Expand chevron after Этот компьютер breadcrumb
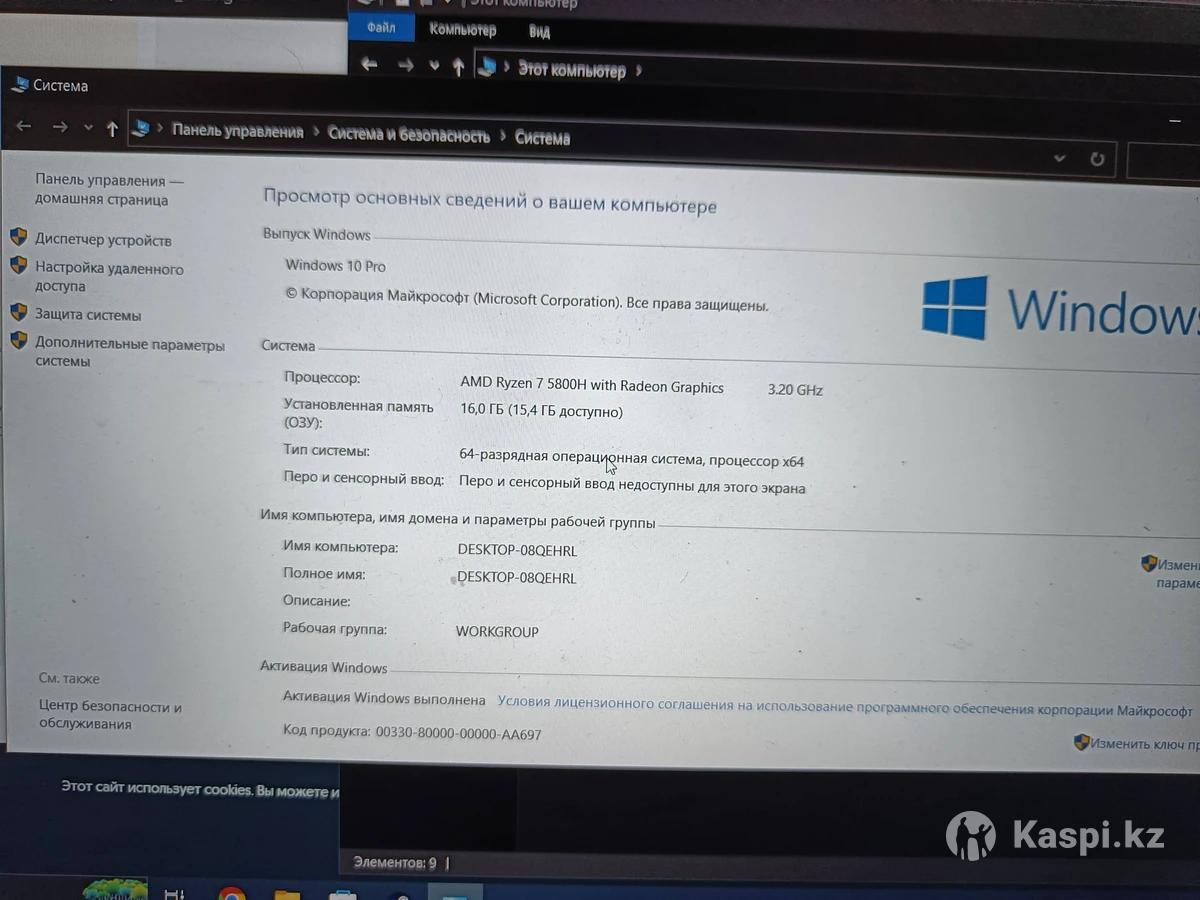The width and height of the screenshot is (1200, 900). [x=639, y=71]
